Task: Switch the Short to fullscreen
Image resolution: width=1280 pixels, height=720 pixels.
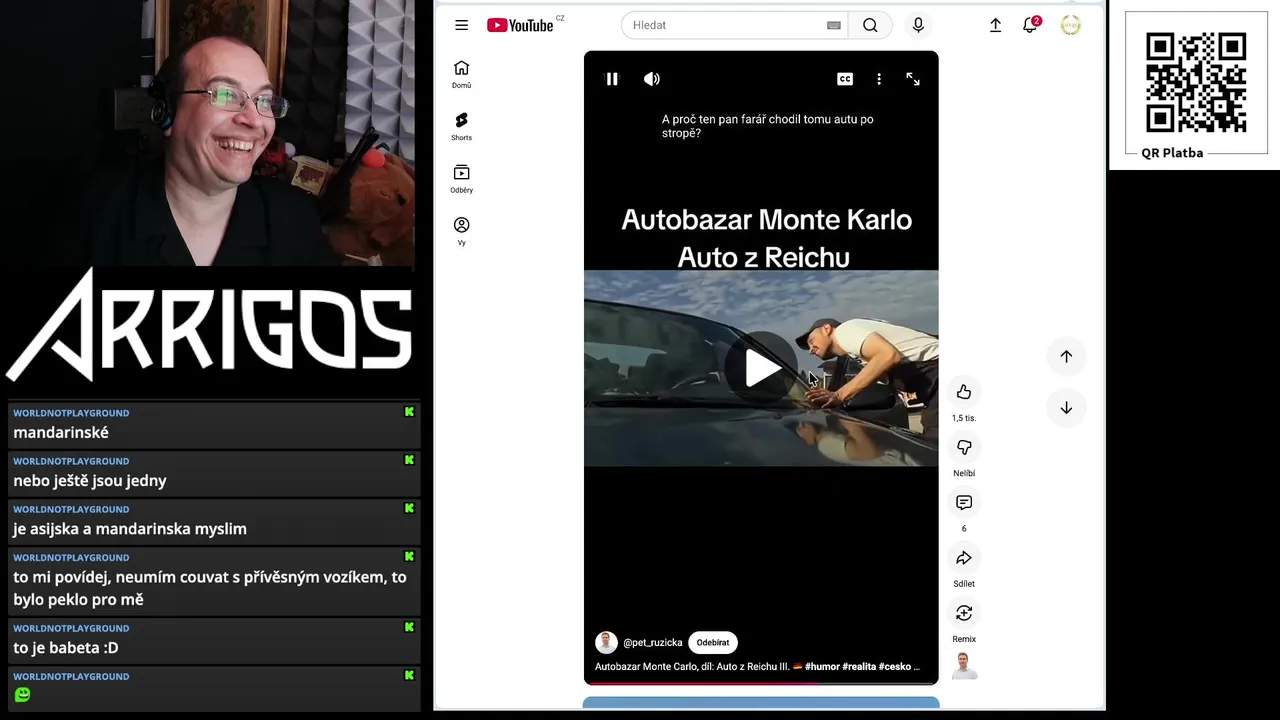Action: pyautogui.click(x=913, y=79)
